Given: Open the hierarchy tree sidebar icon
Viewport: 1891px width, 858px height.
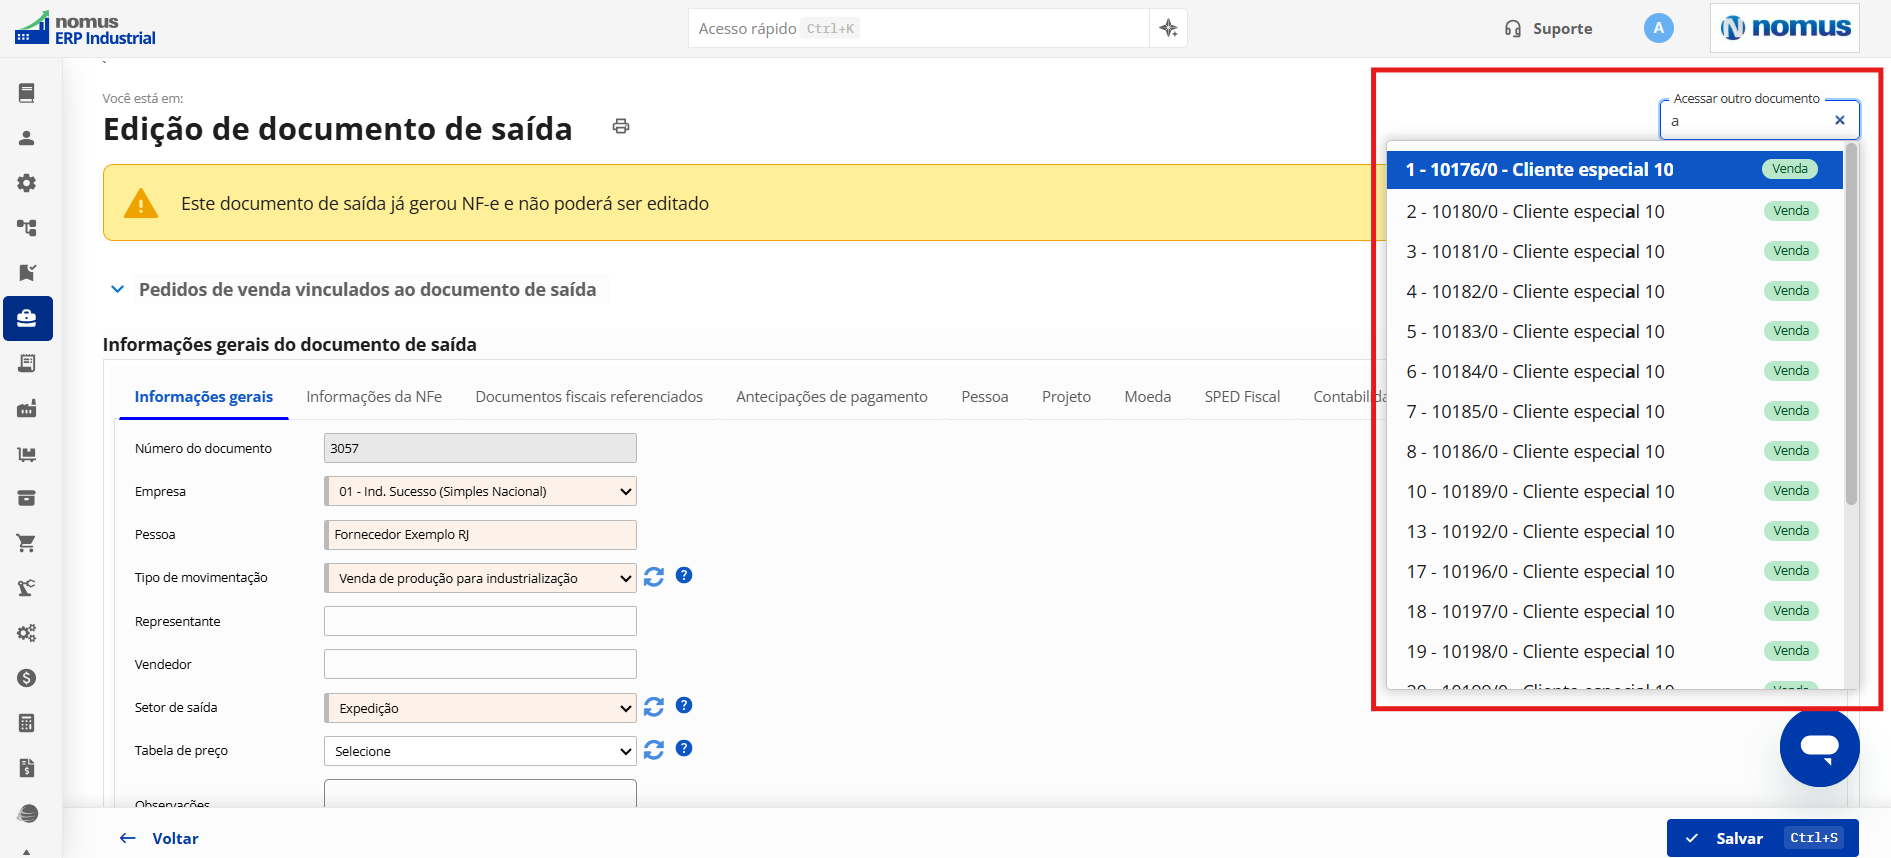Looking at the screenshot, I should coord(27,228).
